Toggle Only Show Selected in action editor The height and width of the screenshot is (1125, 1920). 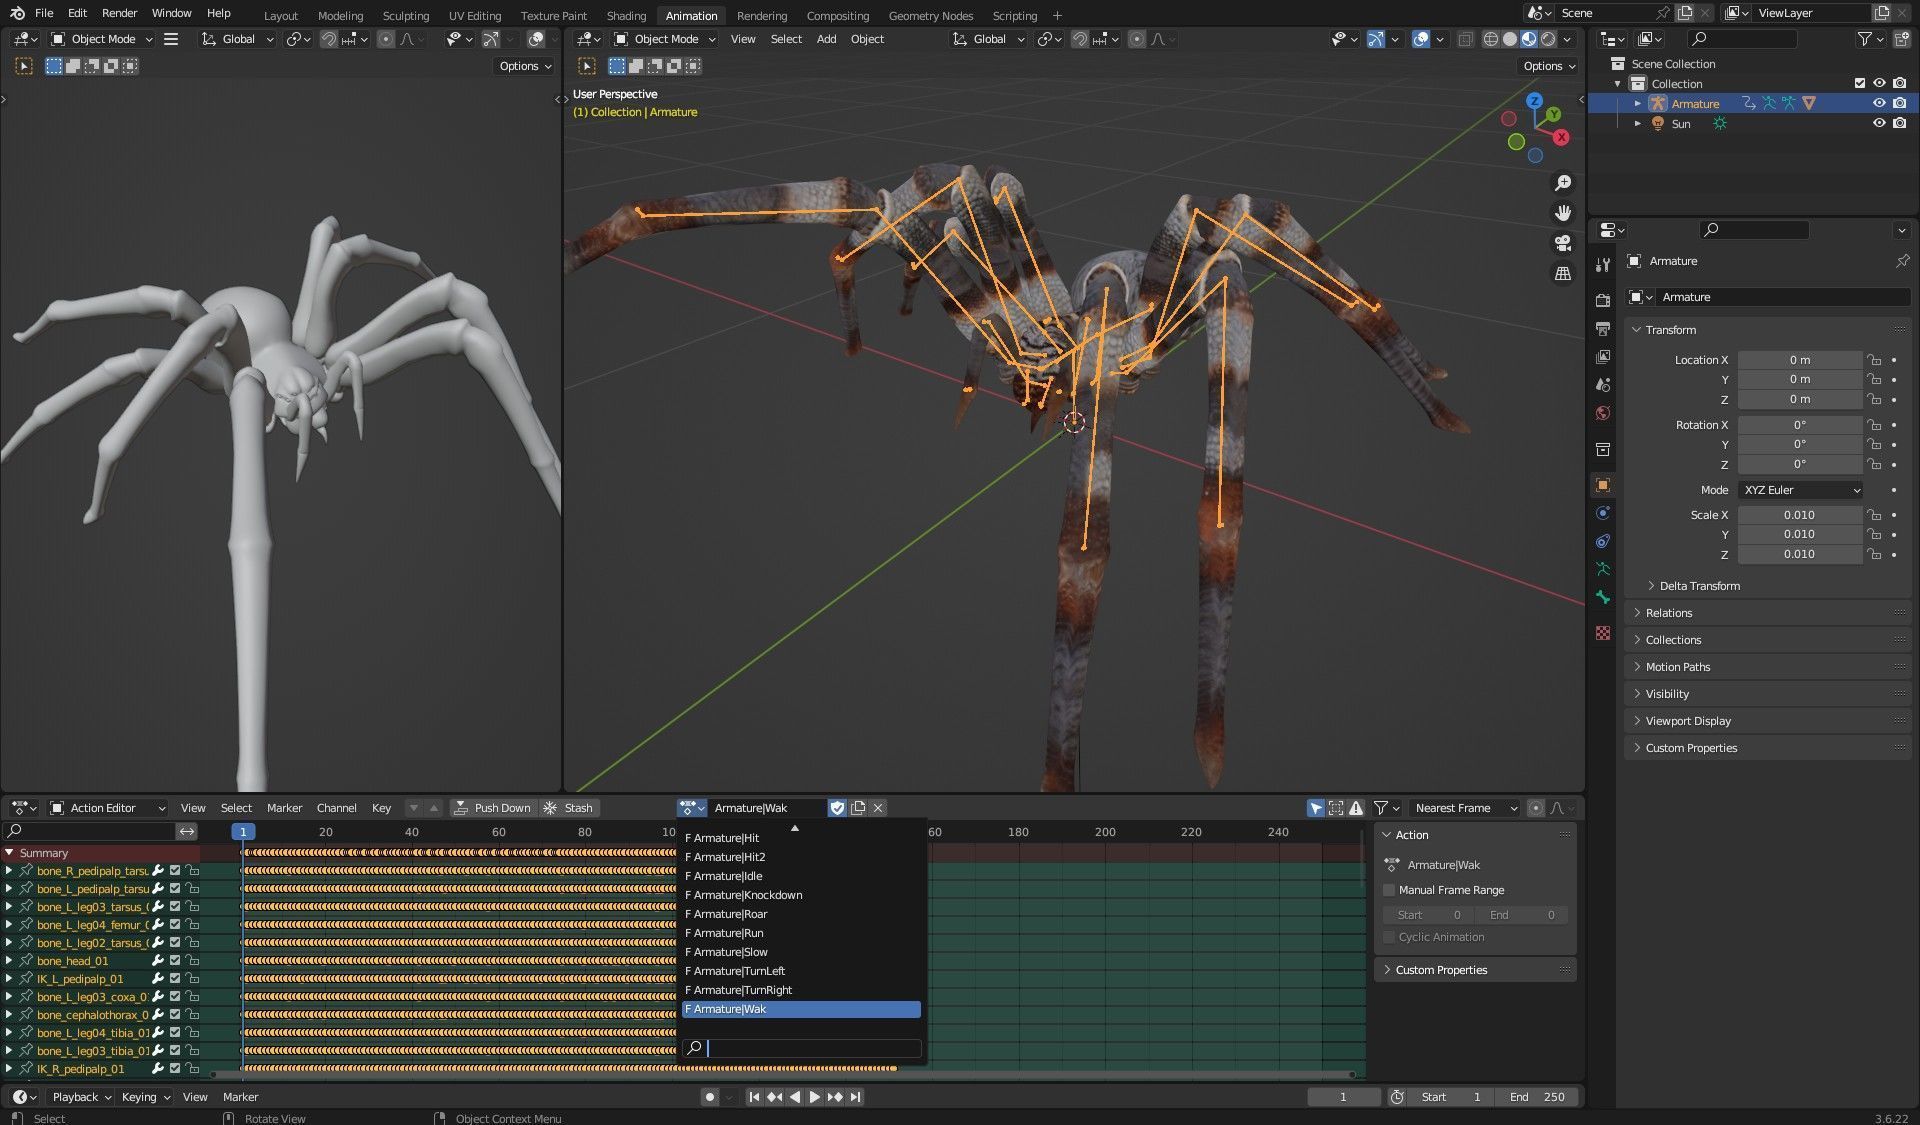point(1316,808)
